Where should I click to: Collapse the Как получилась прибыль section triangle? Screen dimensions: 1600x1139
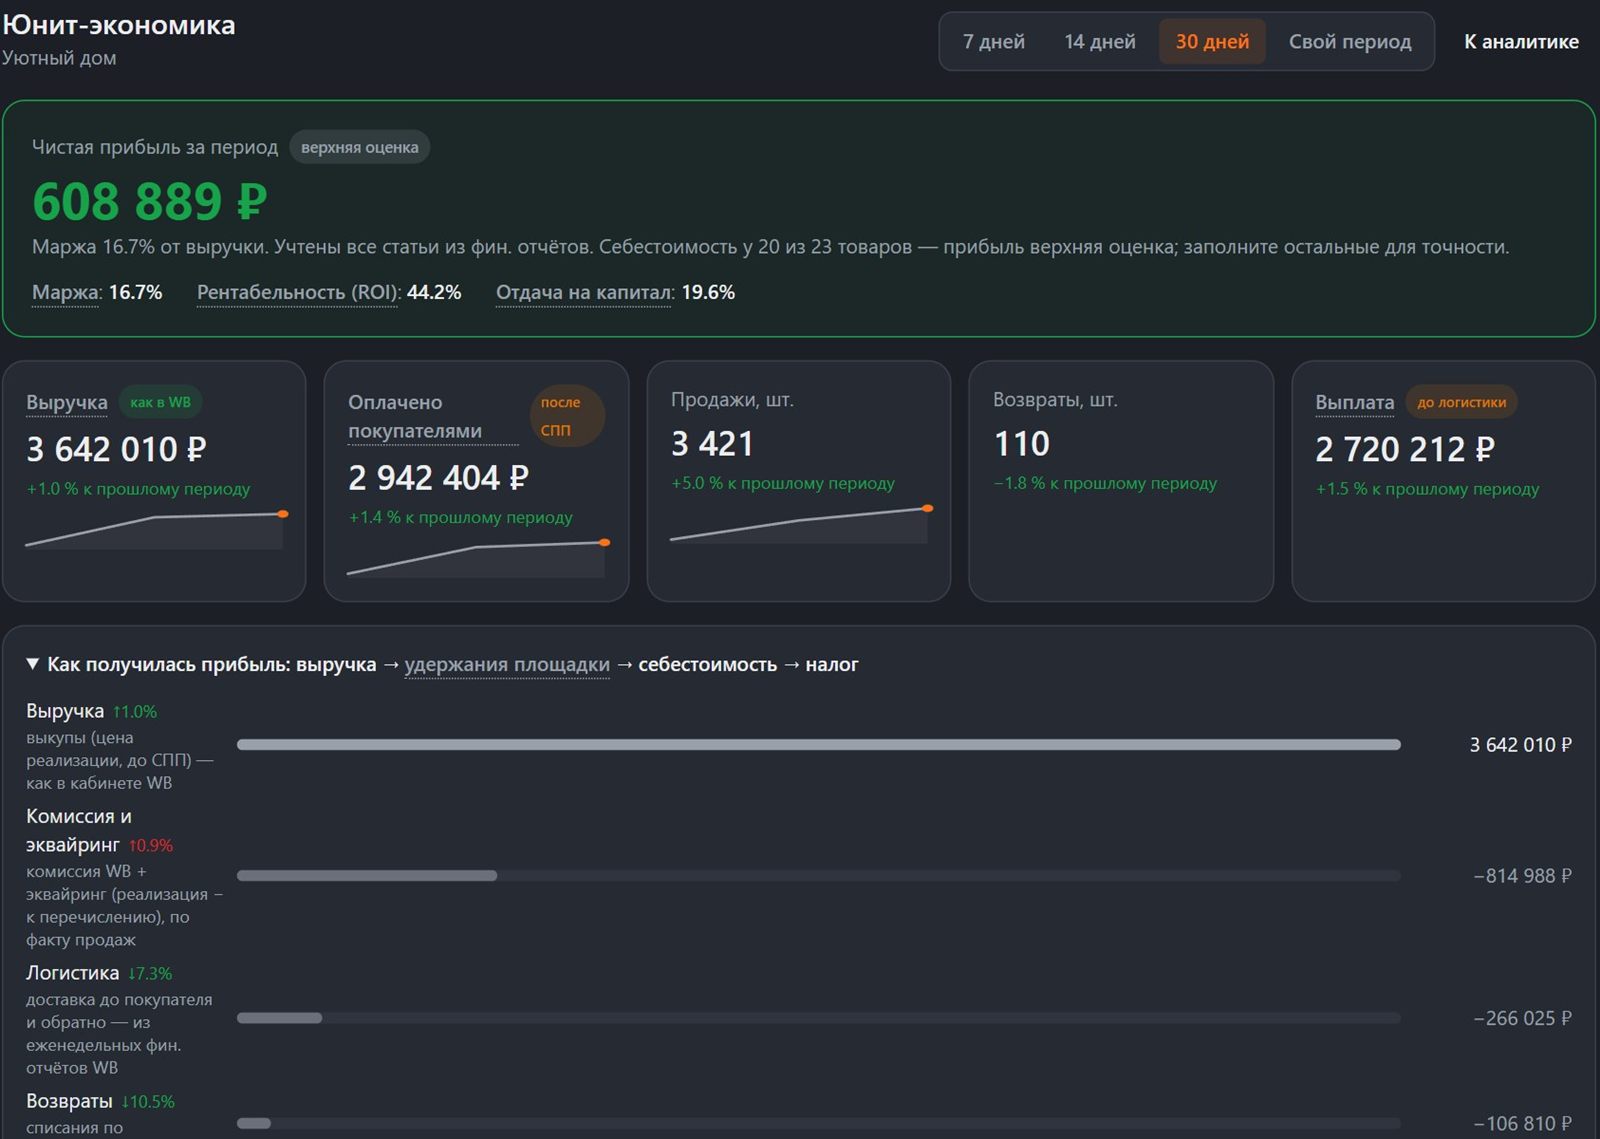pos(32,664)
